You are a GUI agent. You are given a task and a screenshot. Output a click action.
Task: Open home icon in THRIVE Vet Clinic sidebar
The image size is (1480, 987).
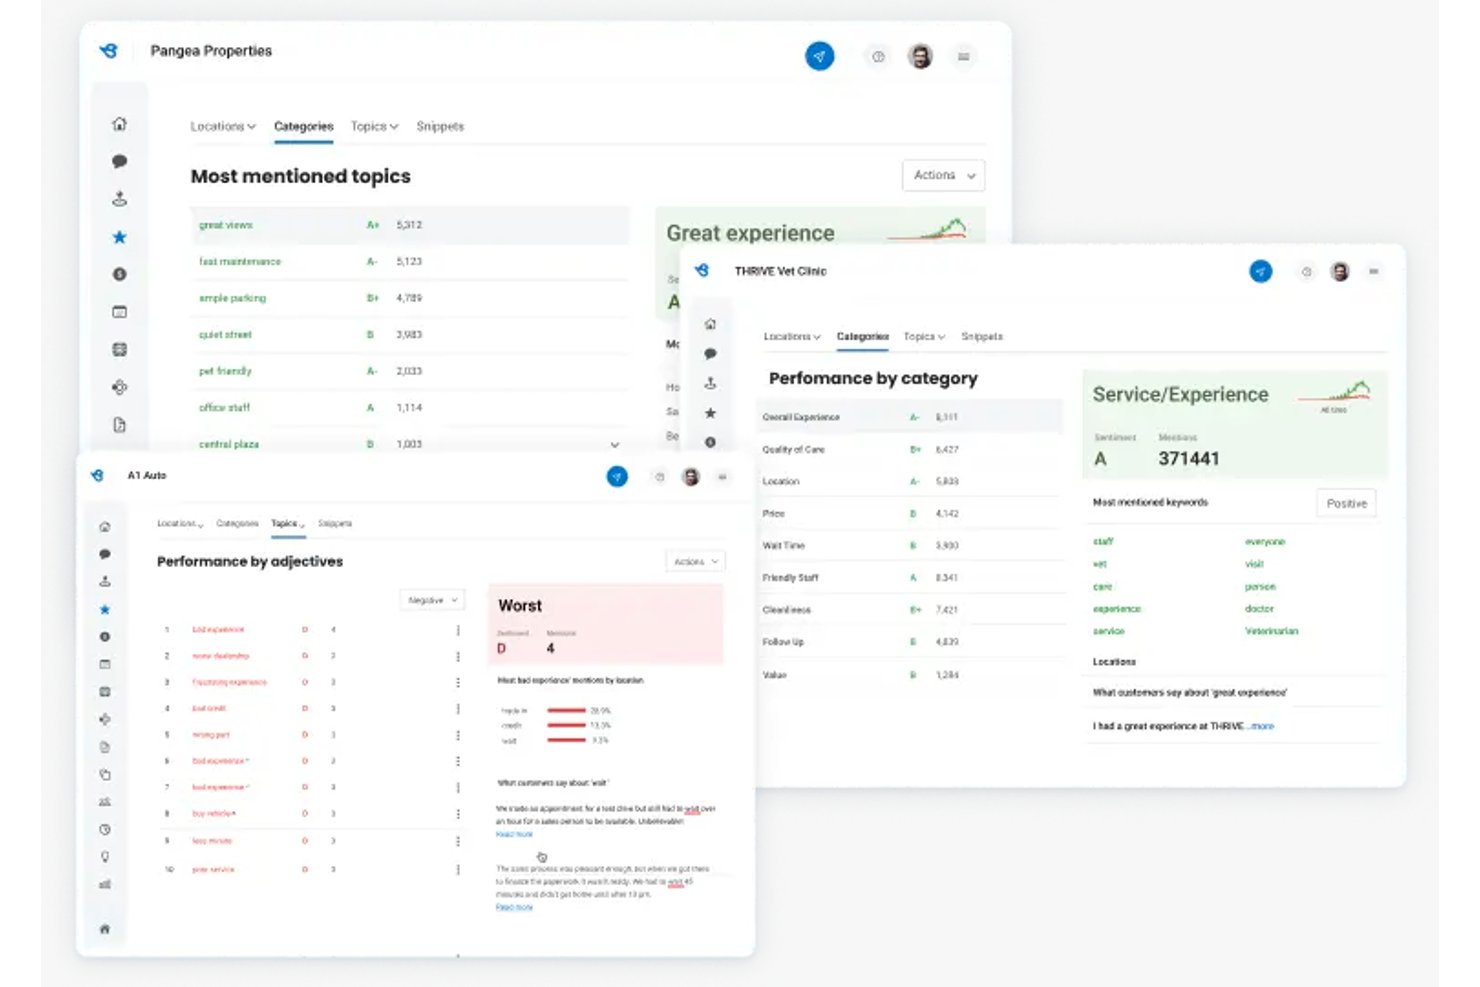tap(710, 324)
